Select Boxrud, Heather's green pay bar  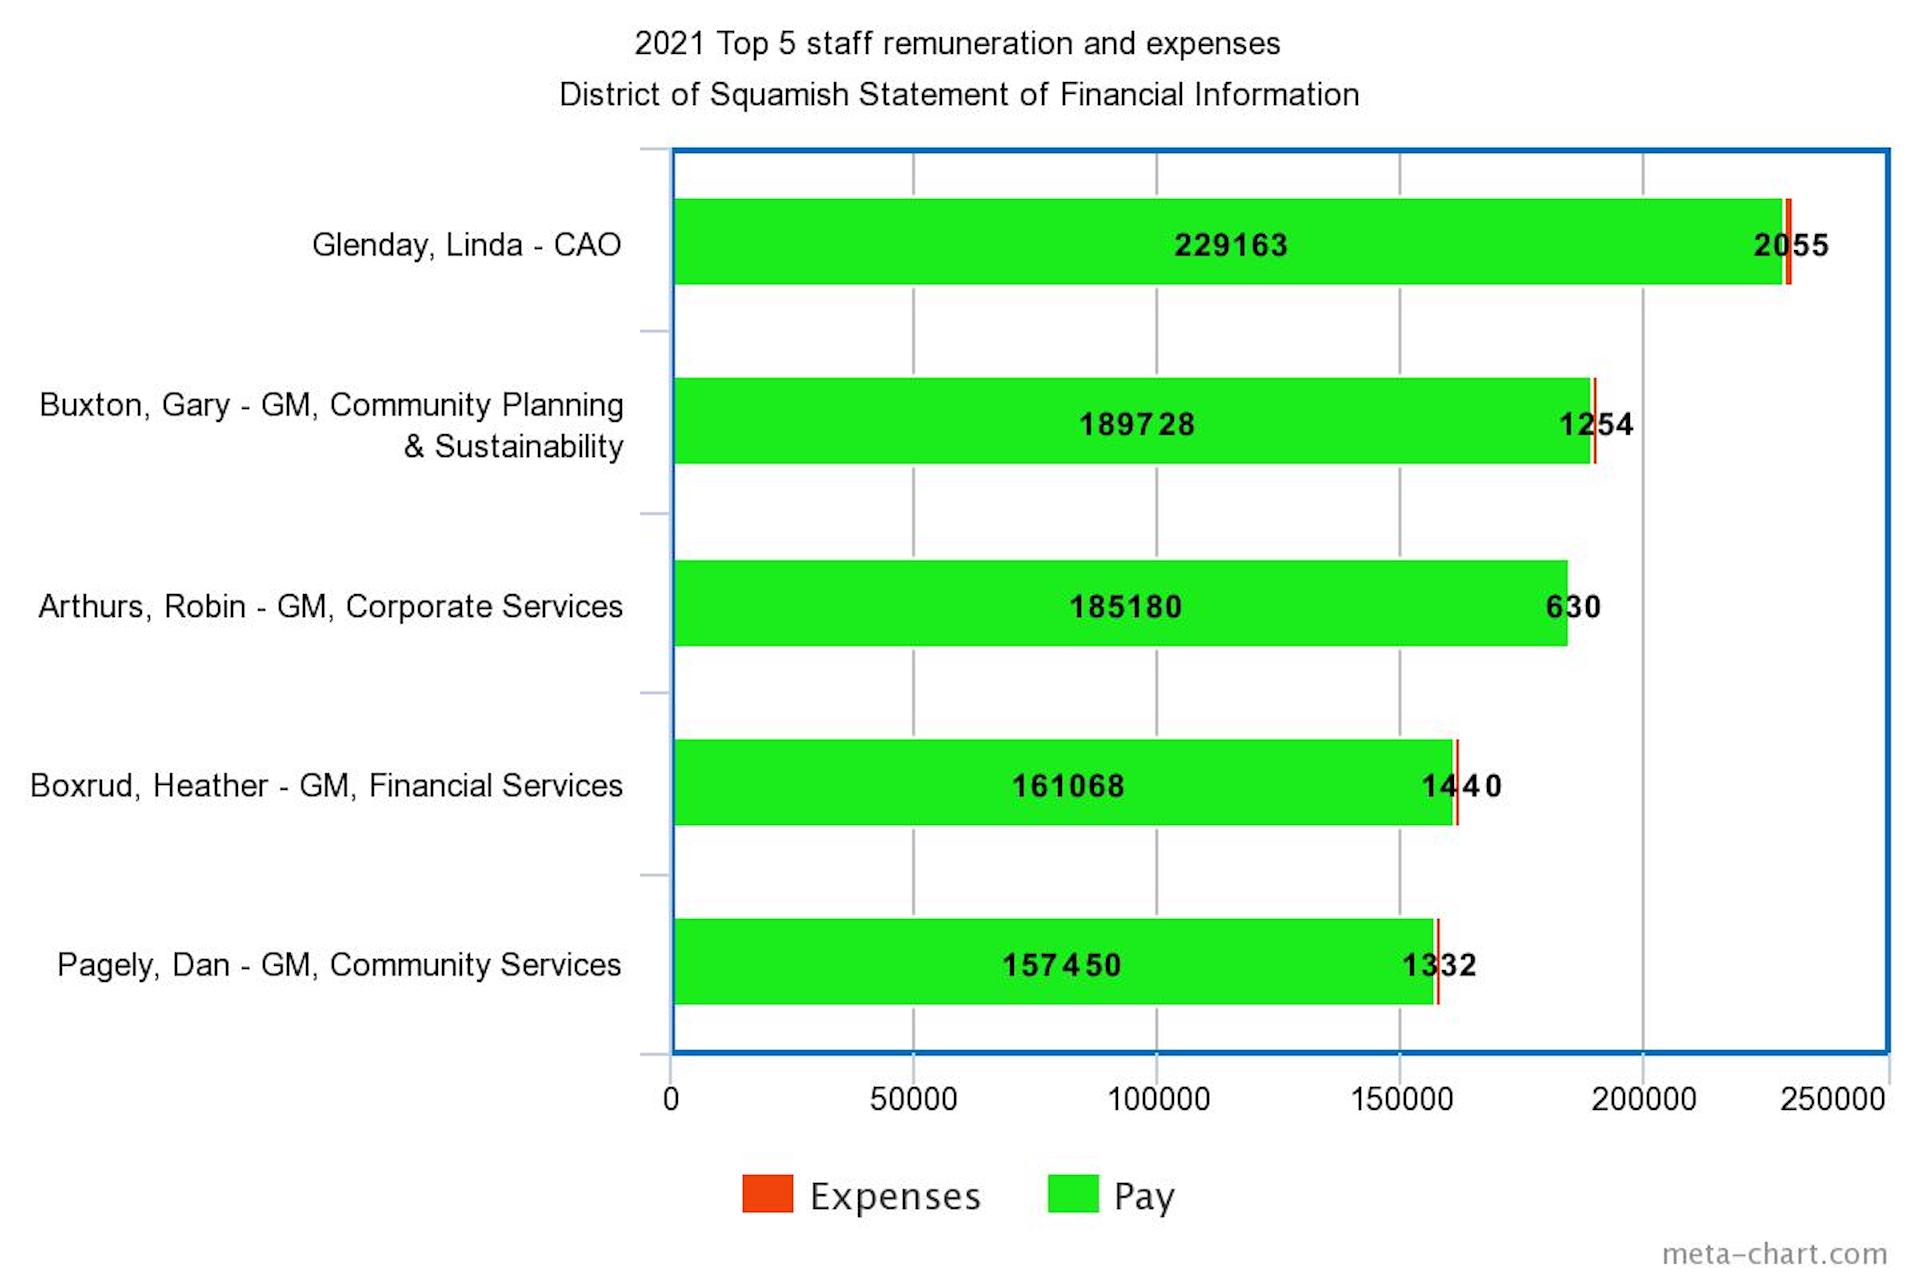[x=1063, y=782]
